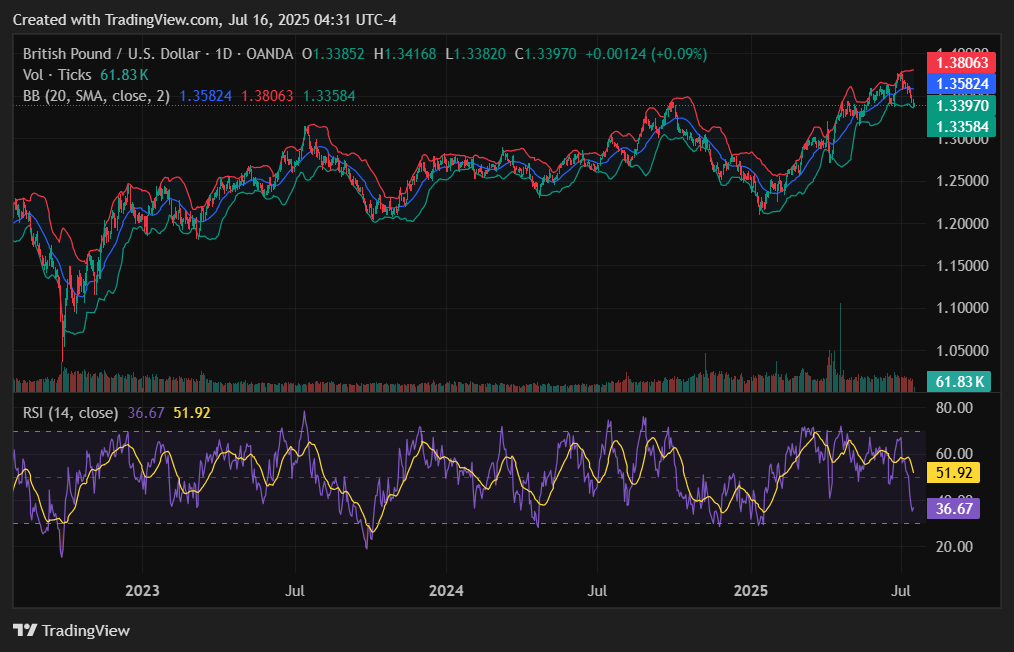Image resolution: width=1014 pixels, height=652 pixels.
Task: Click the 1.33970 current price axis tag
Action: pos(962,105)
